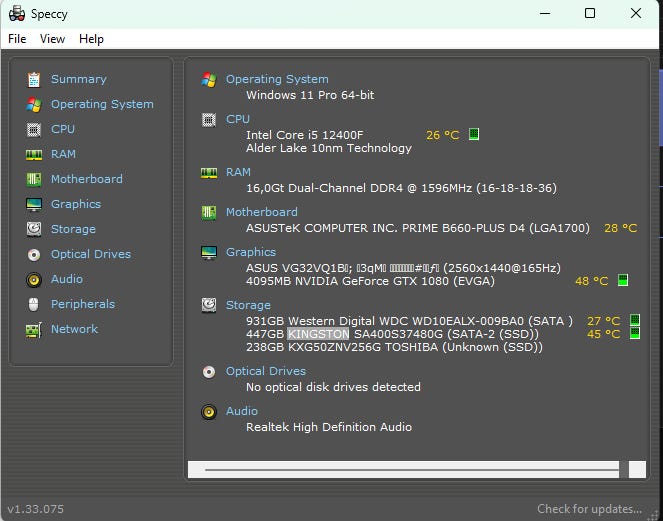Click the Summary clipboard icon in sidebar
This screenshot has height=521, width=663.
point(34,80)
